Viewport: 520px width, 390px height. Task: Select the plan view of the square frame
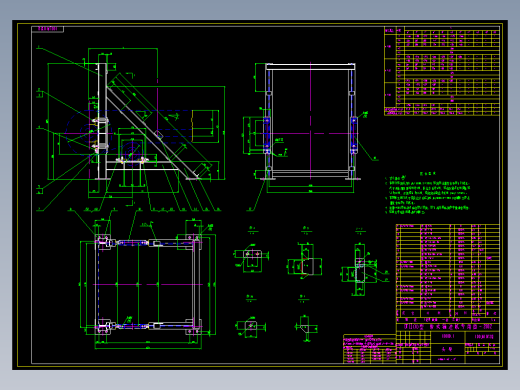click(147, 285)
